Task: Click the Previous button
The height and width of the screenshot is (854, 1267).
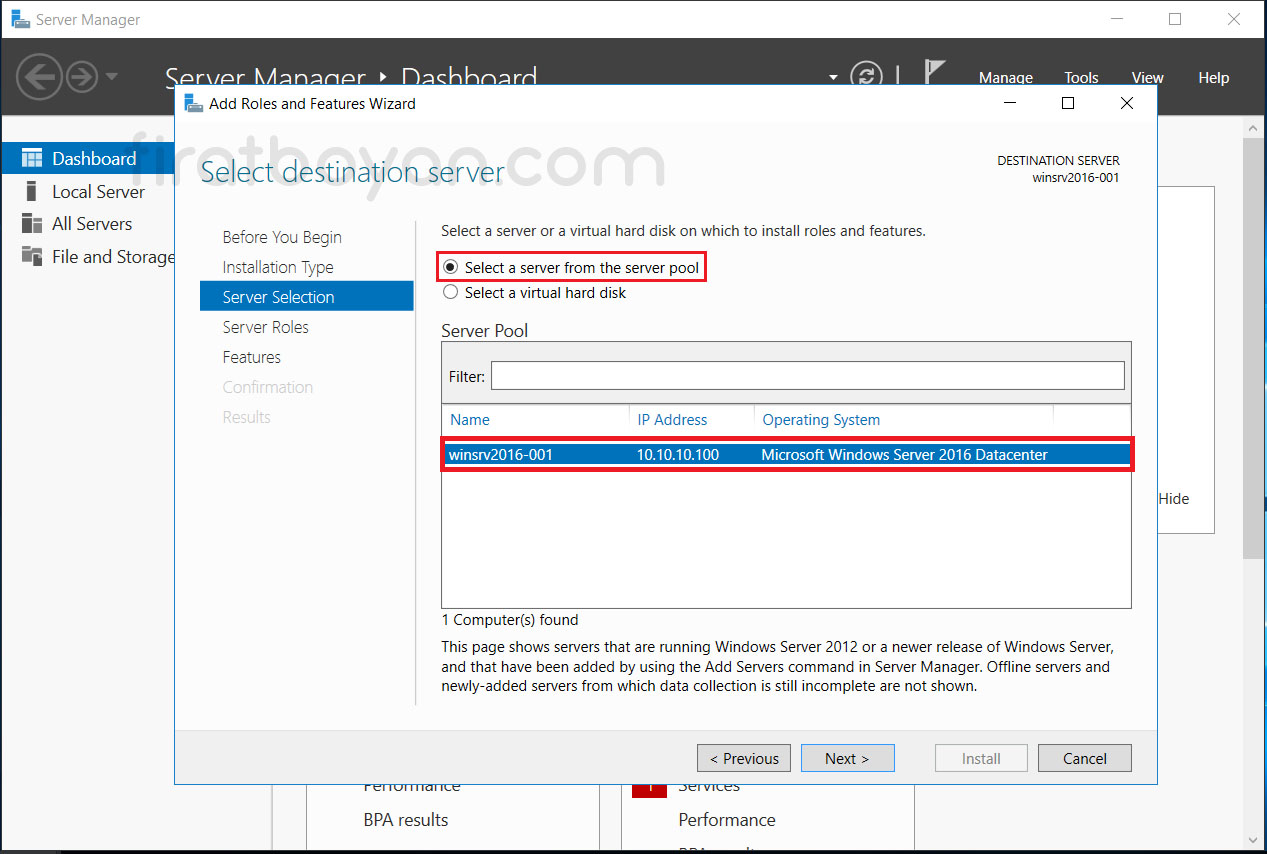Action: [744, 758]
